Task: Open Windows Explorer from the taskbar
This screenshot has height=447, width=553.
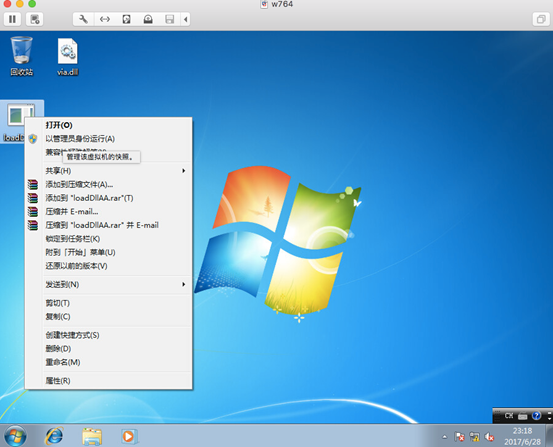Action: (92, 436)
